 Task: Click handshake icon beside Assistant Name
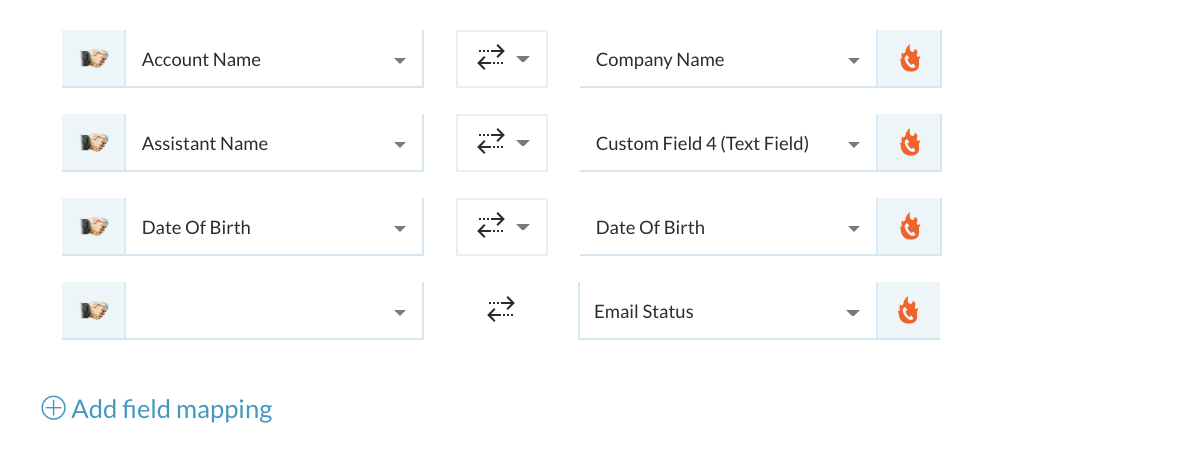(x=94, y=143)
